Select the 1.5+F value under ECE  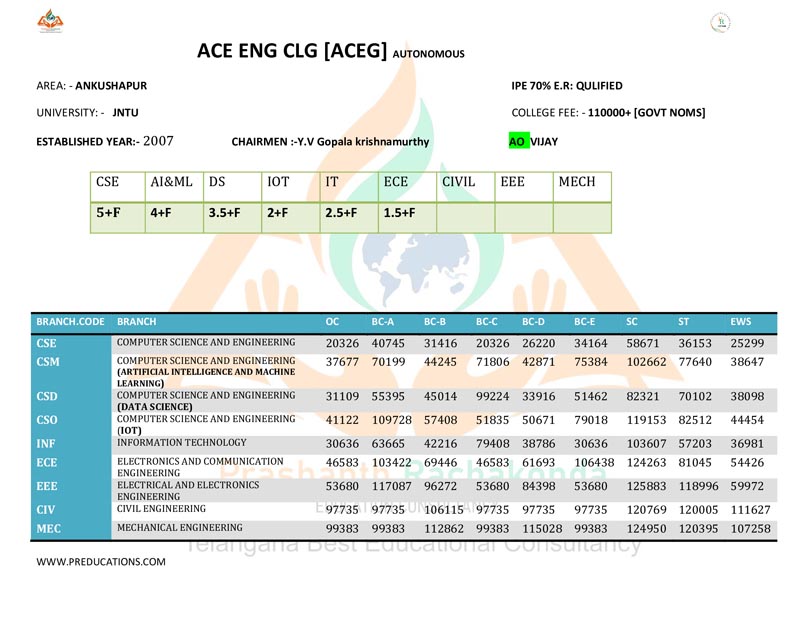[399, 212]
